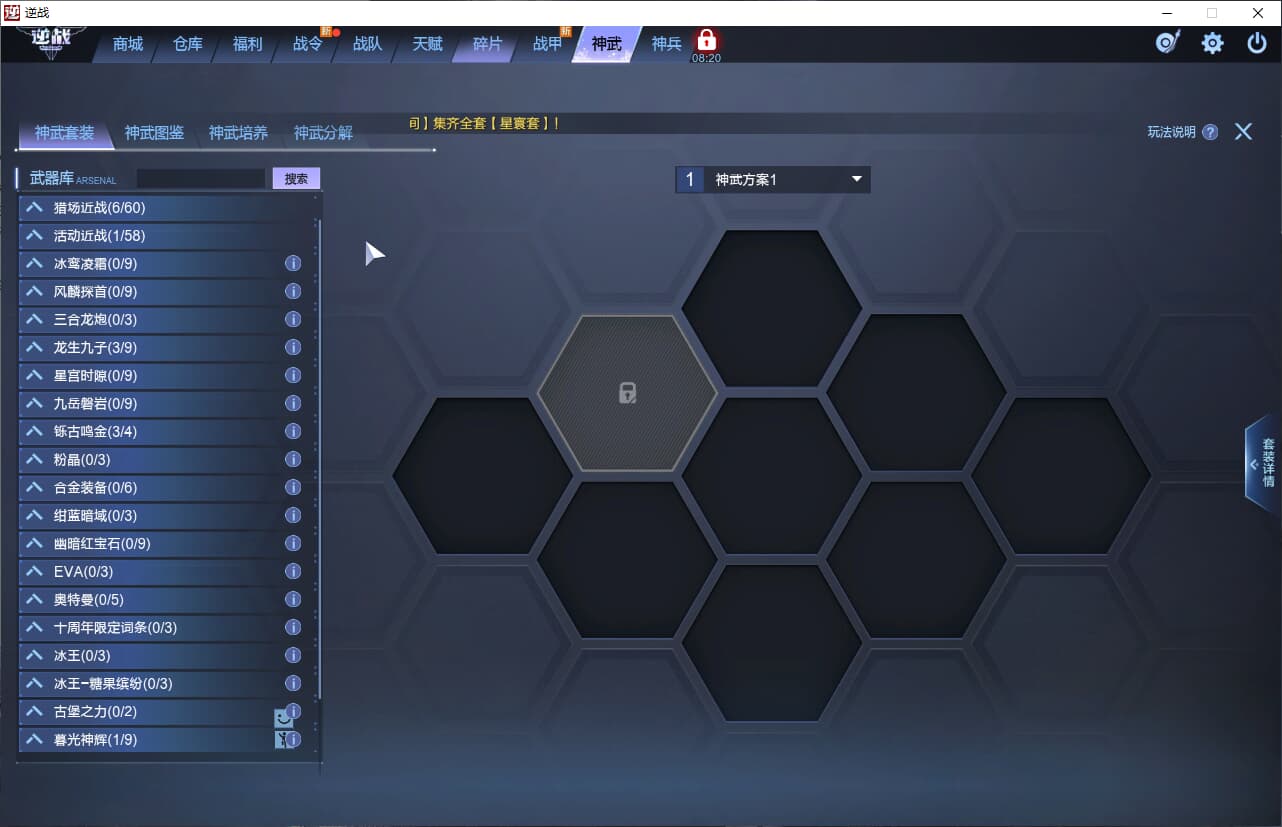Show info for 风麟探首 set
The image size is (1282, 827).
[293, 292]
